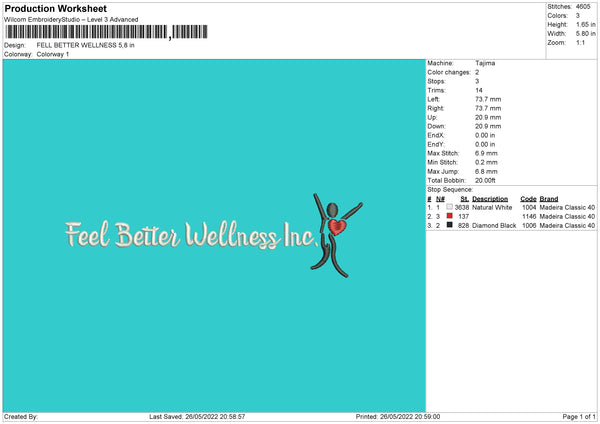
Task: Click the Max Stitch value 6.9 mm
Action: point(486,153)
